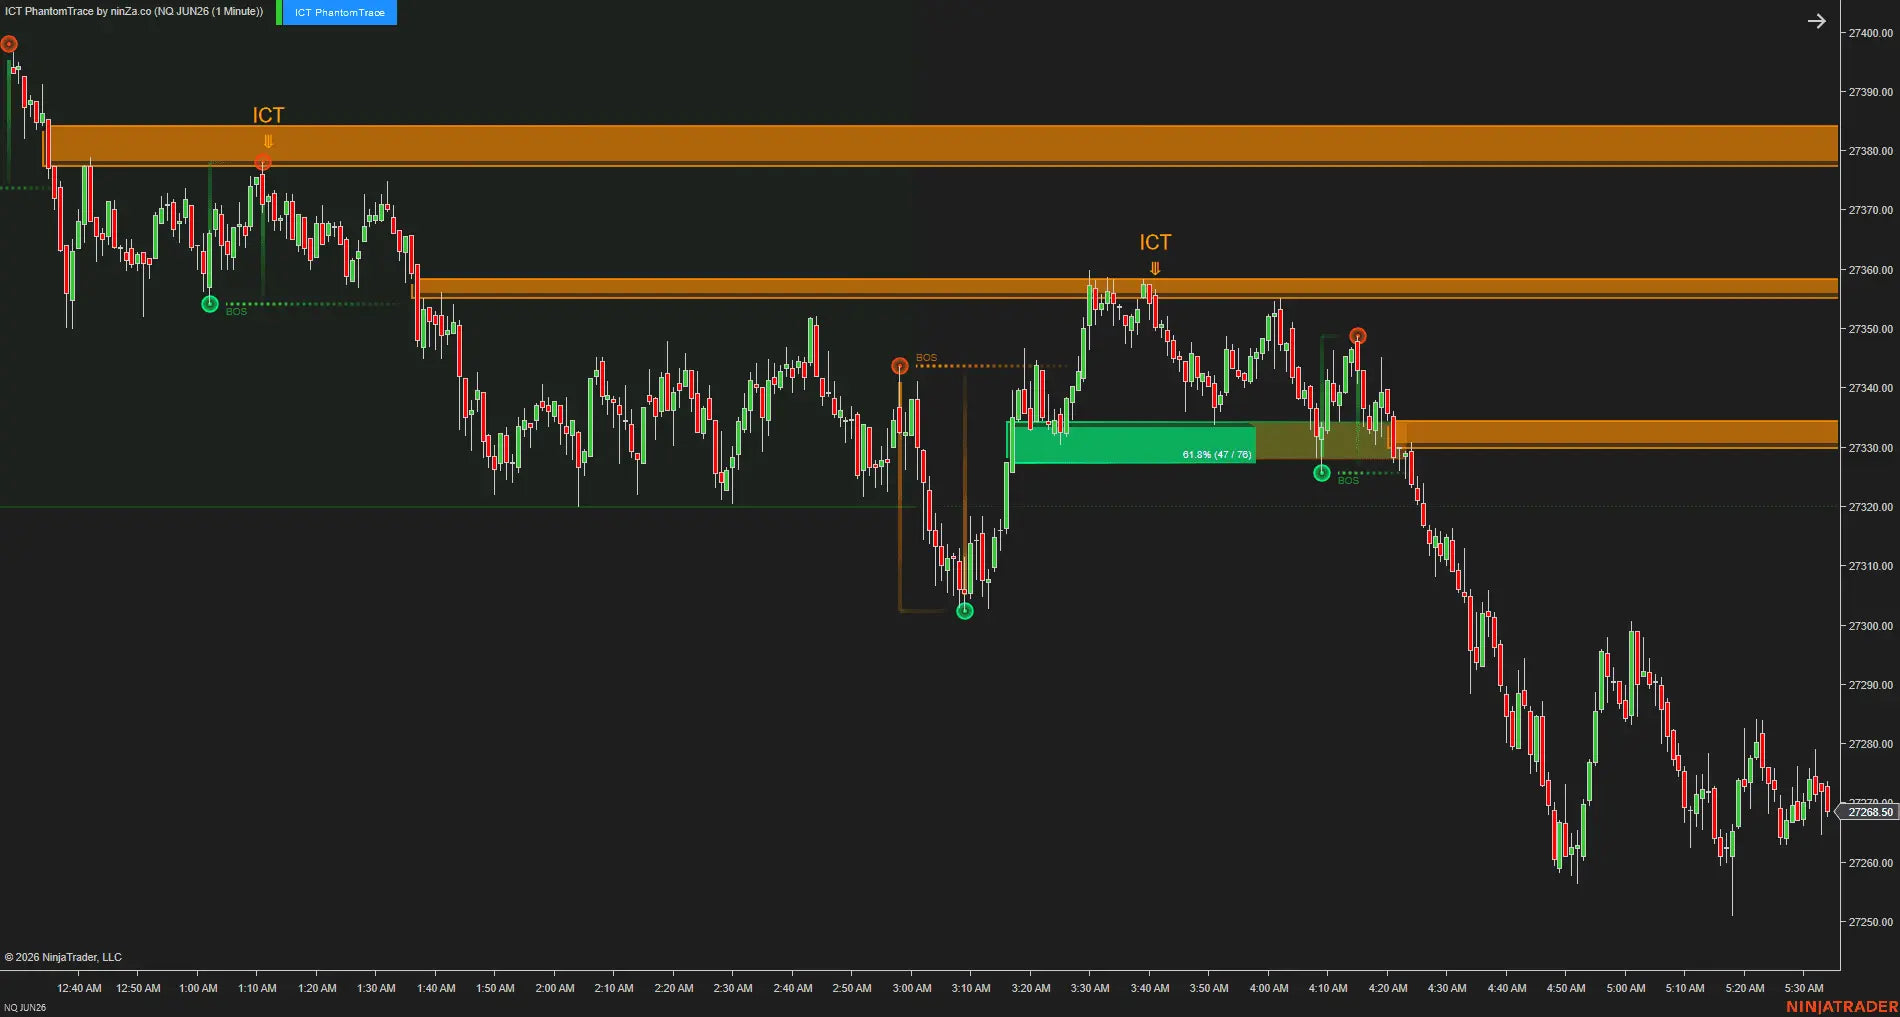Click the red swing-high circle at chart start
Image resolution: width=1900 pixels, height=1017 pixels.
9,44
